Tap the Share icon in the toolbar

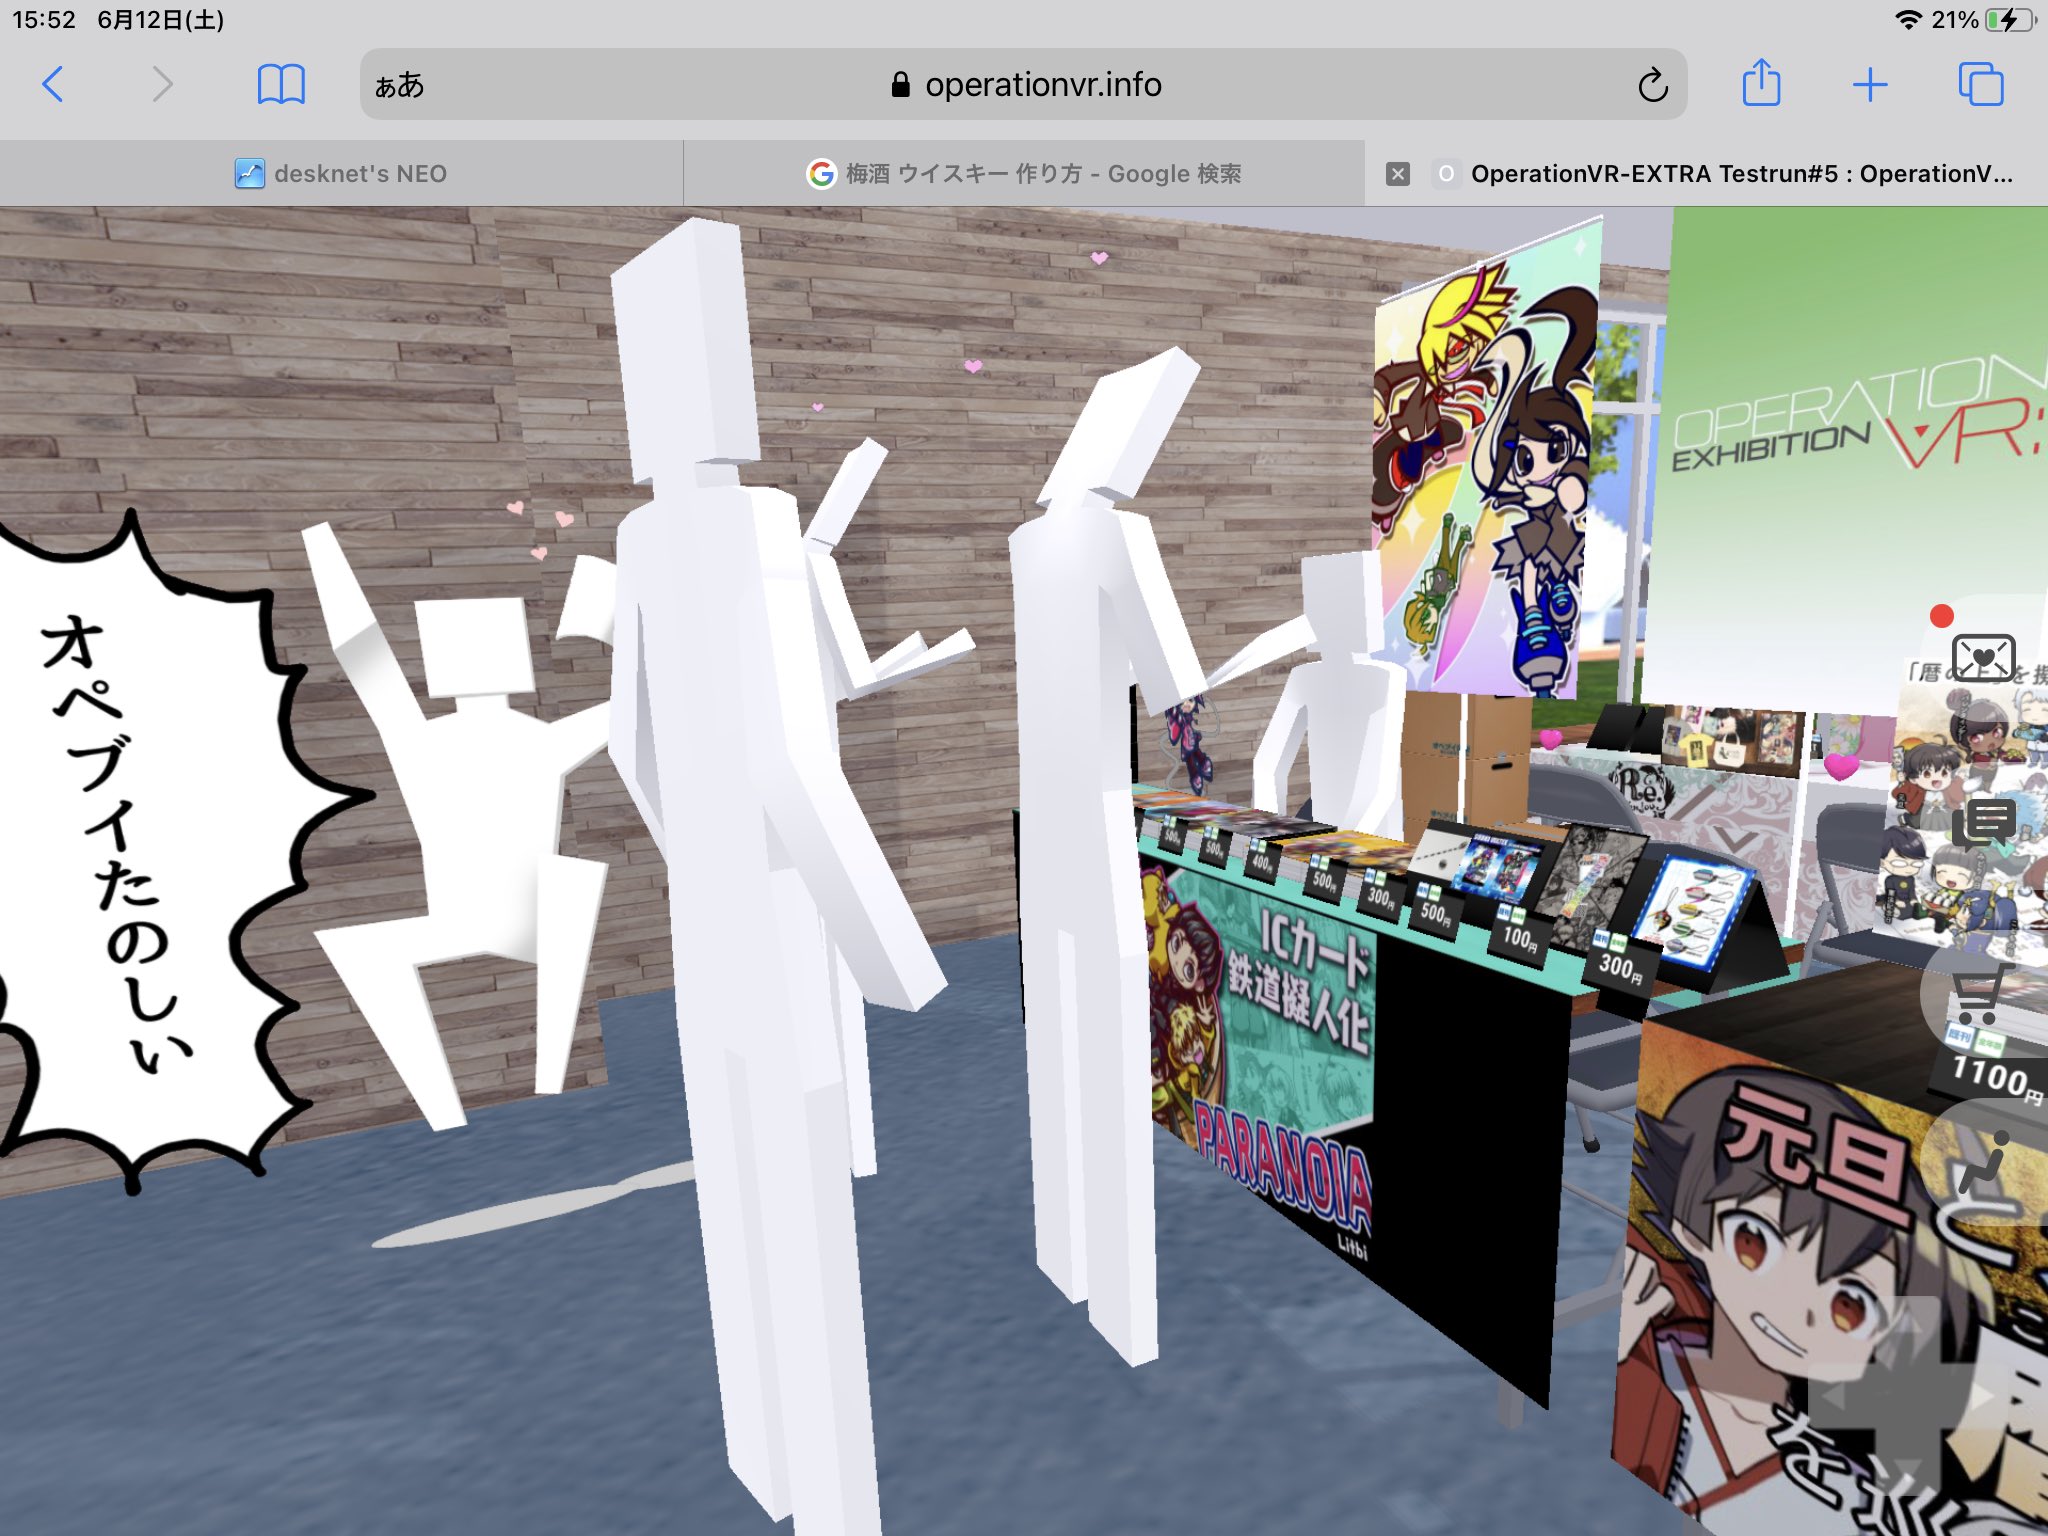click(x=1761, y=84)
